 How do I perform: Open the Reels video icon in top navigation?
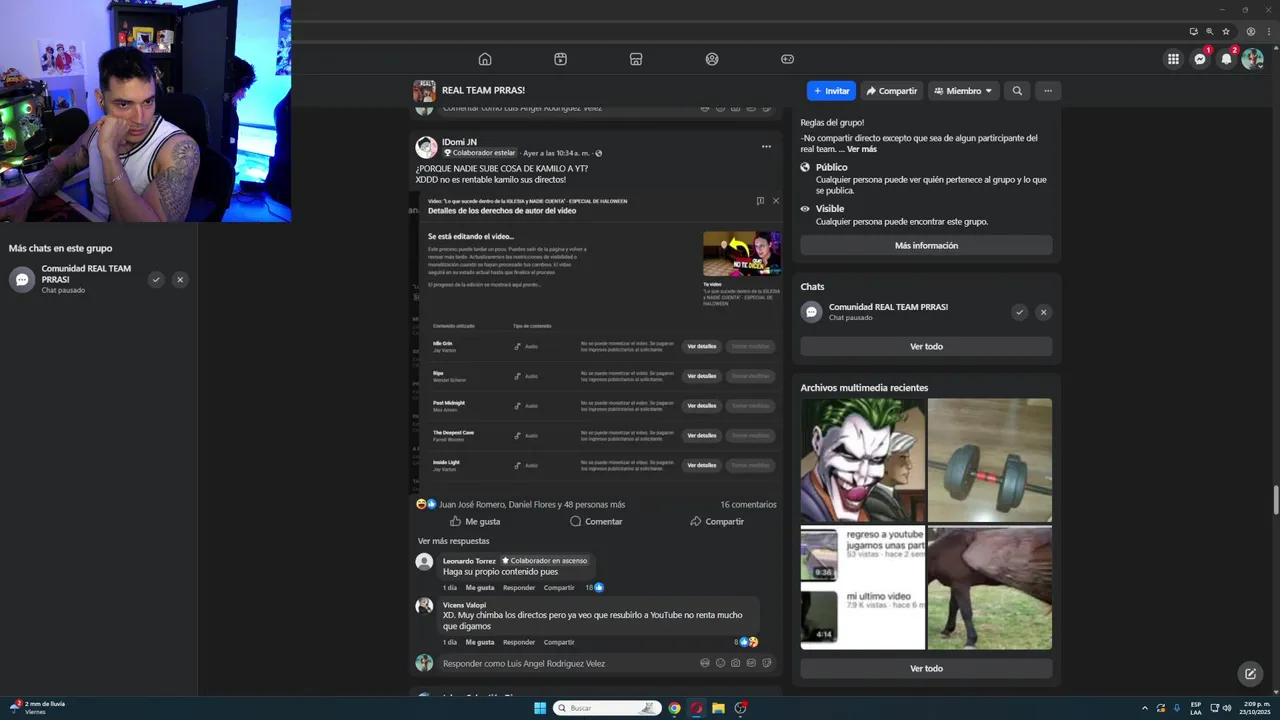[x=560, y=59]
